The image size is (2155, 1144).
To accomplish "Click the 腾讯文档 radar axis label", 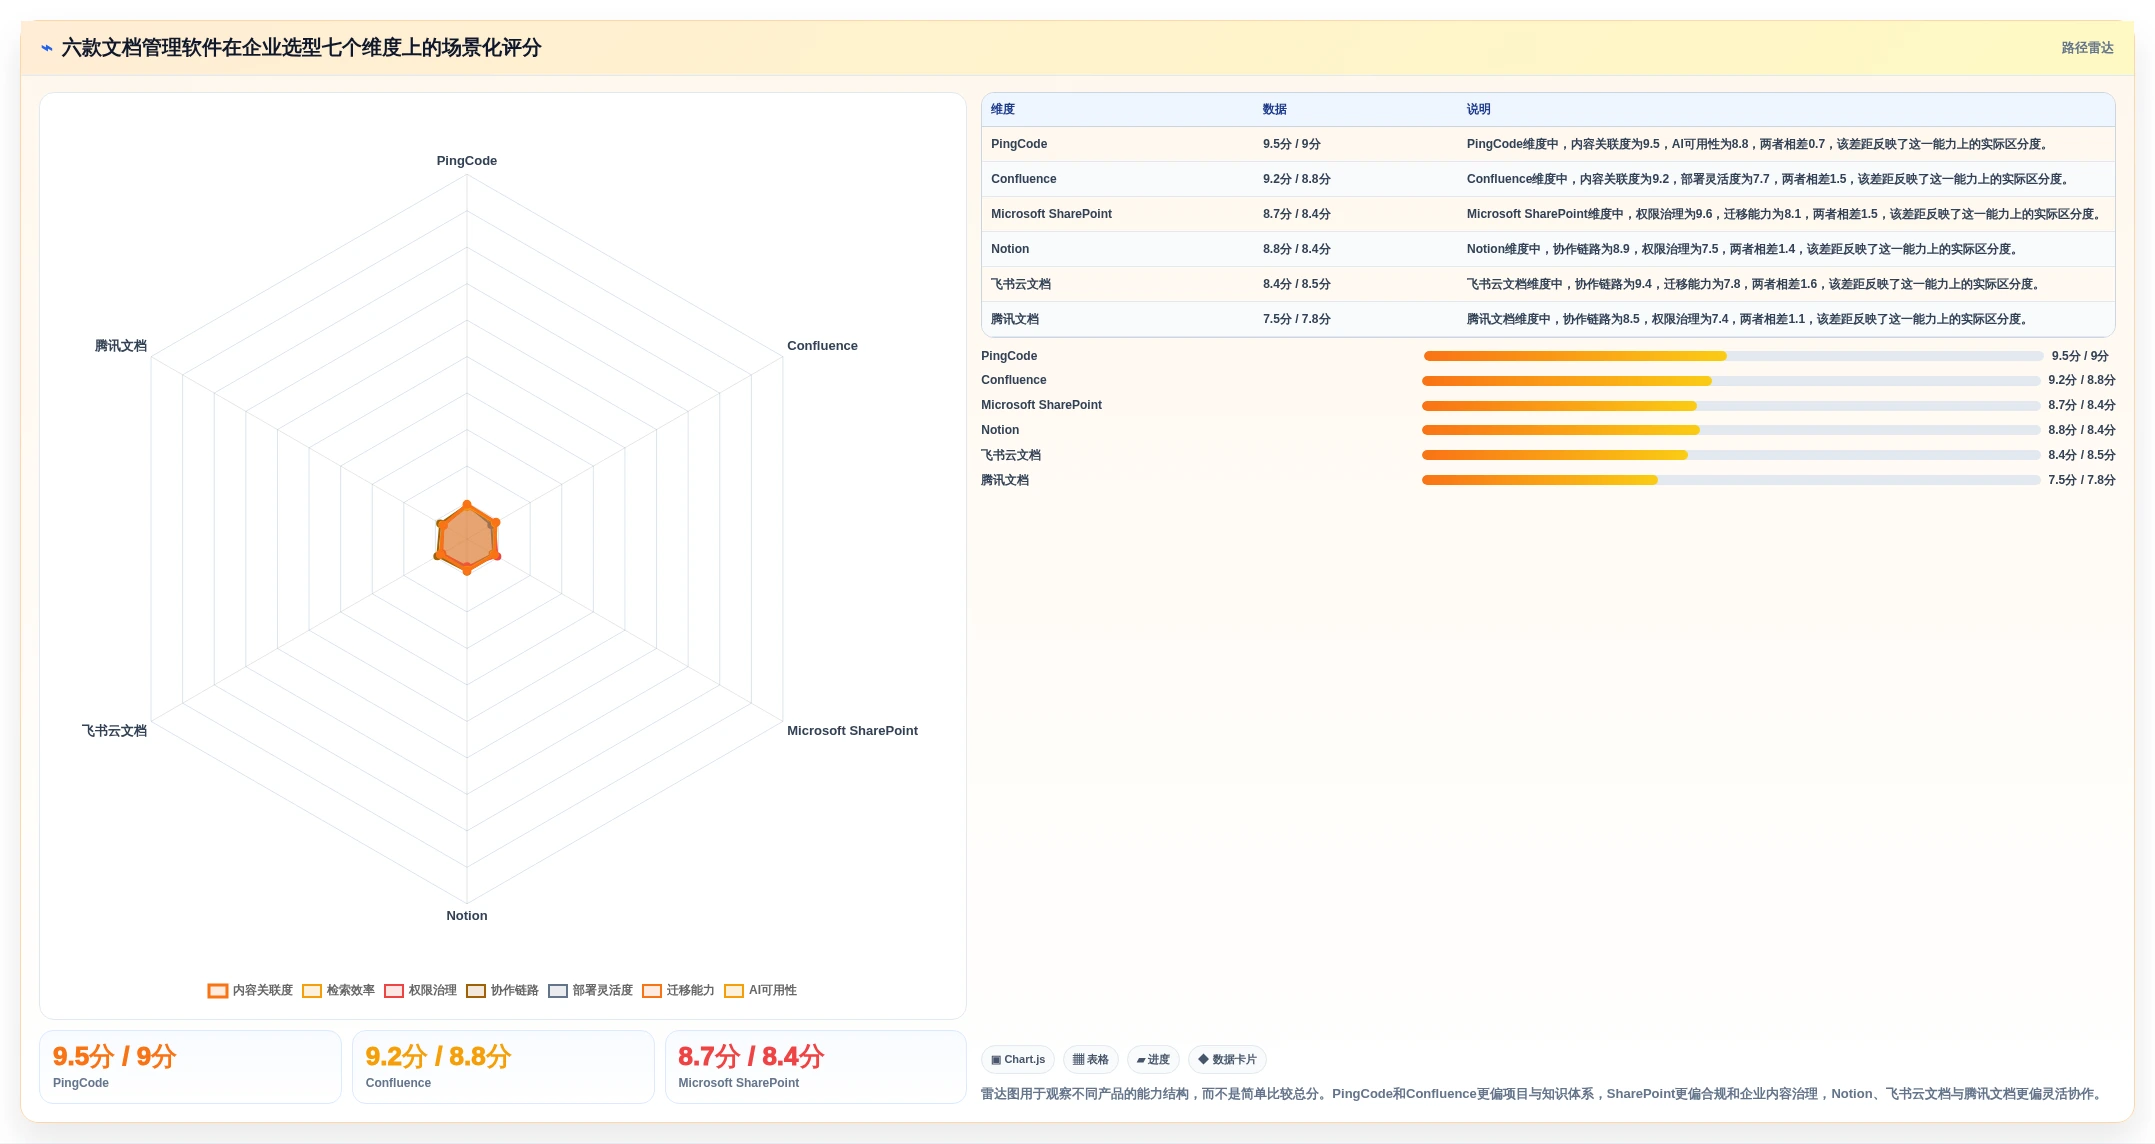I will point(120,346).
